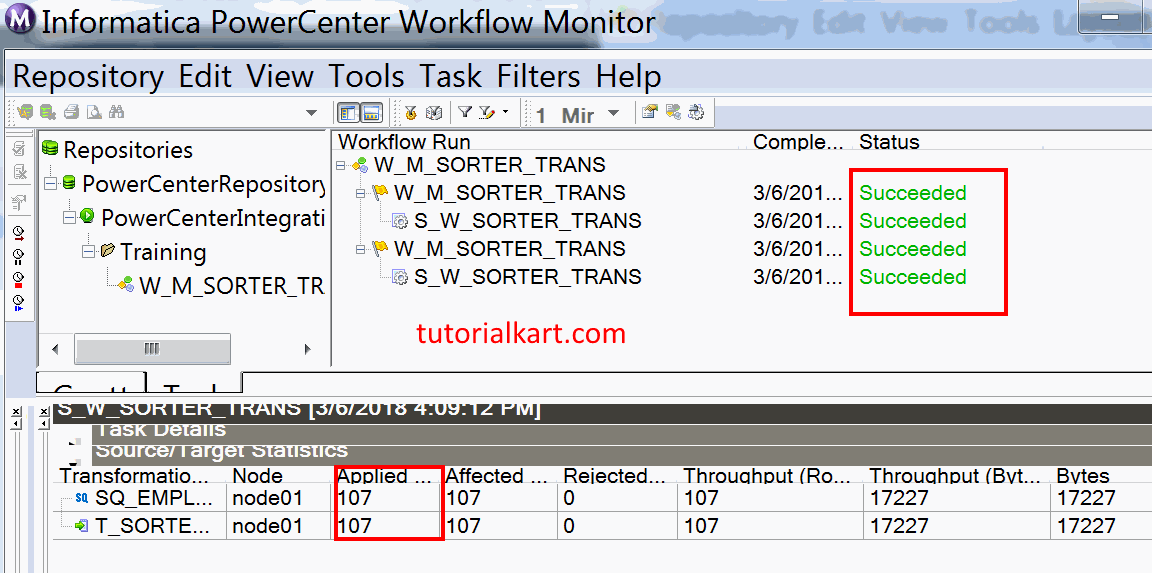Open the '1 Mir' time interval dropdown
Screen dimensions: 1152x573
click(x=613, y=114)
